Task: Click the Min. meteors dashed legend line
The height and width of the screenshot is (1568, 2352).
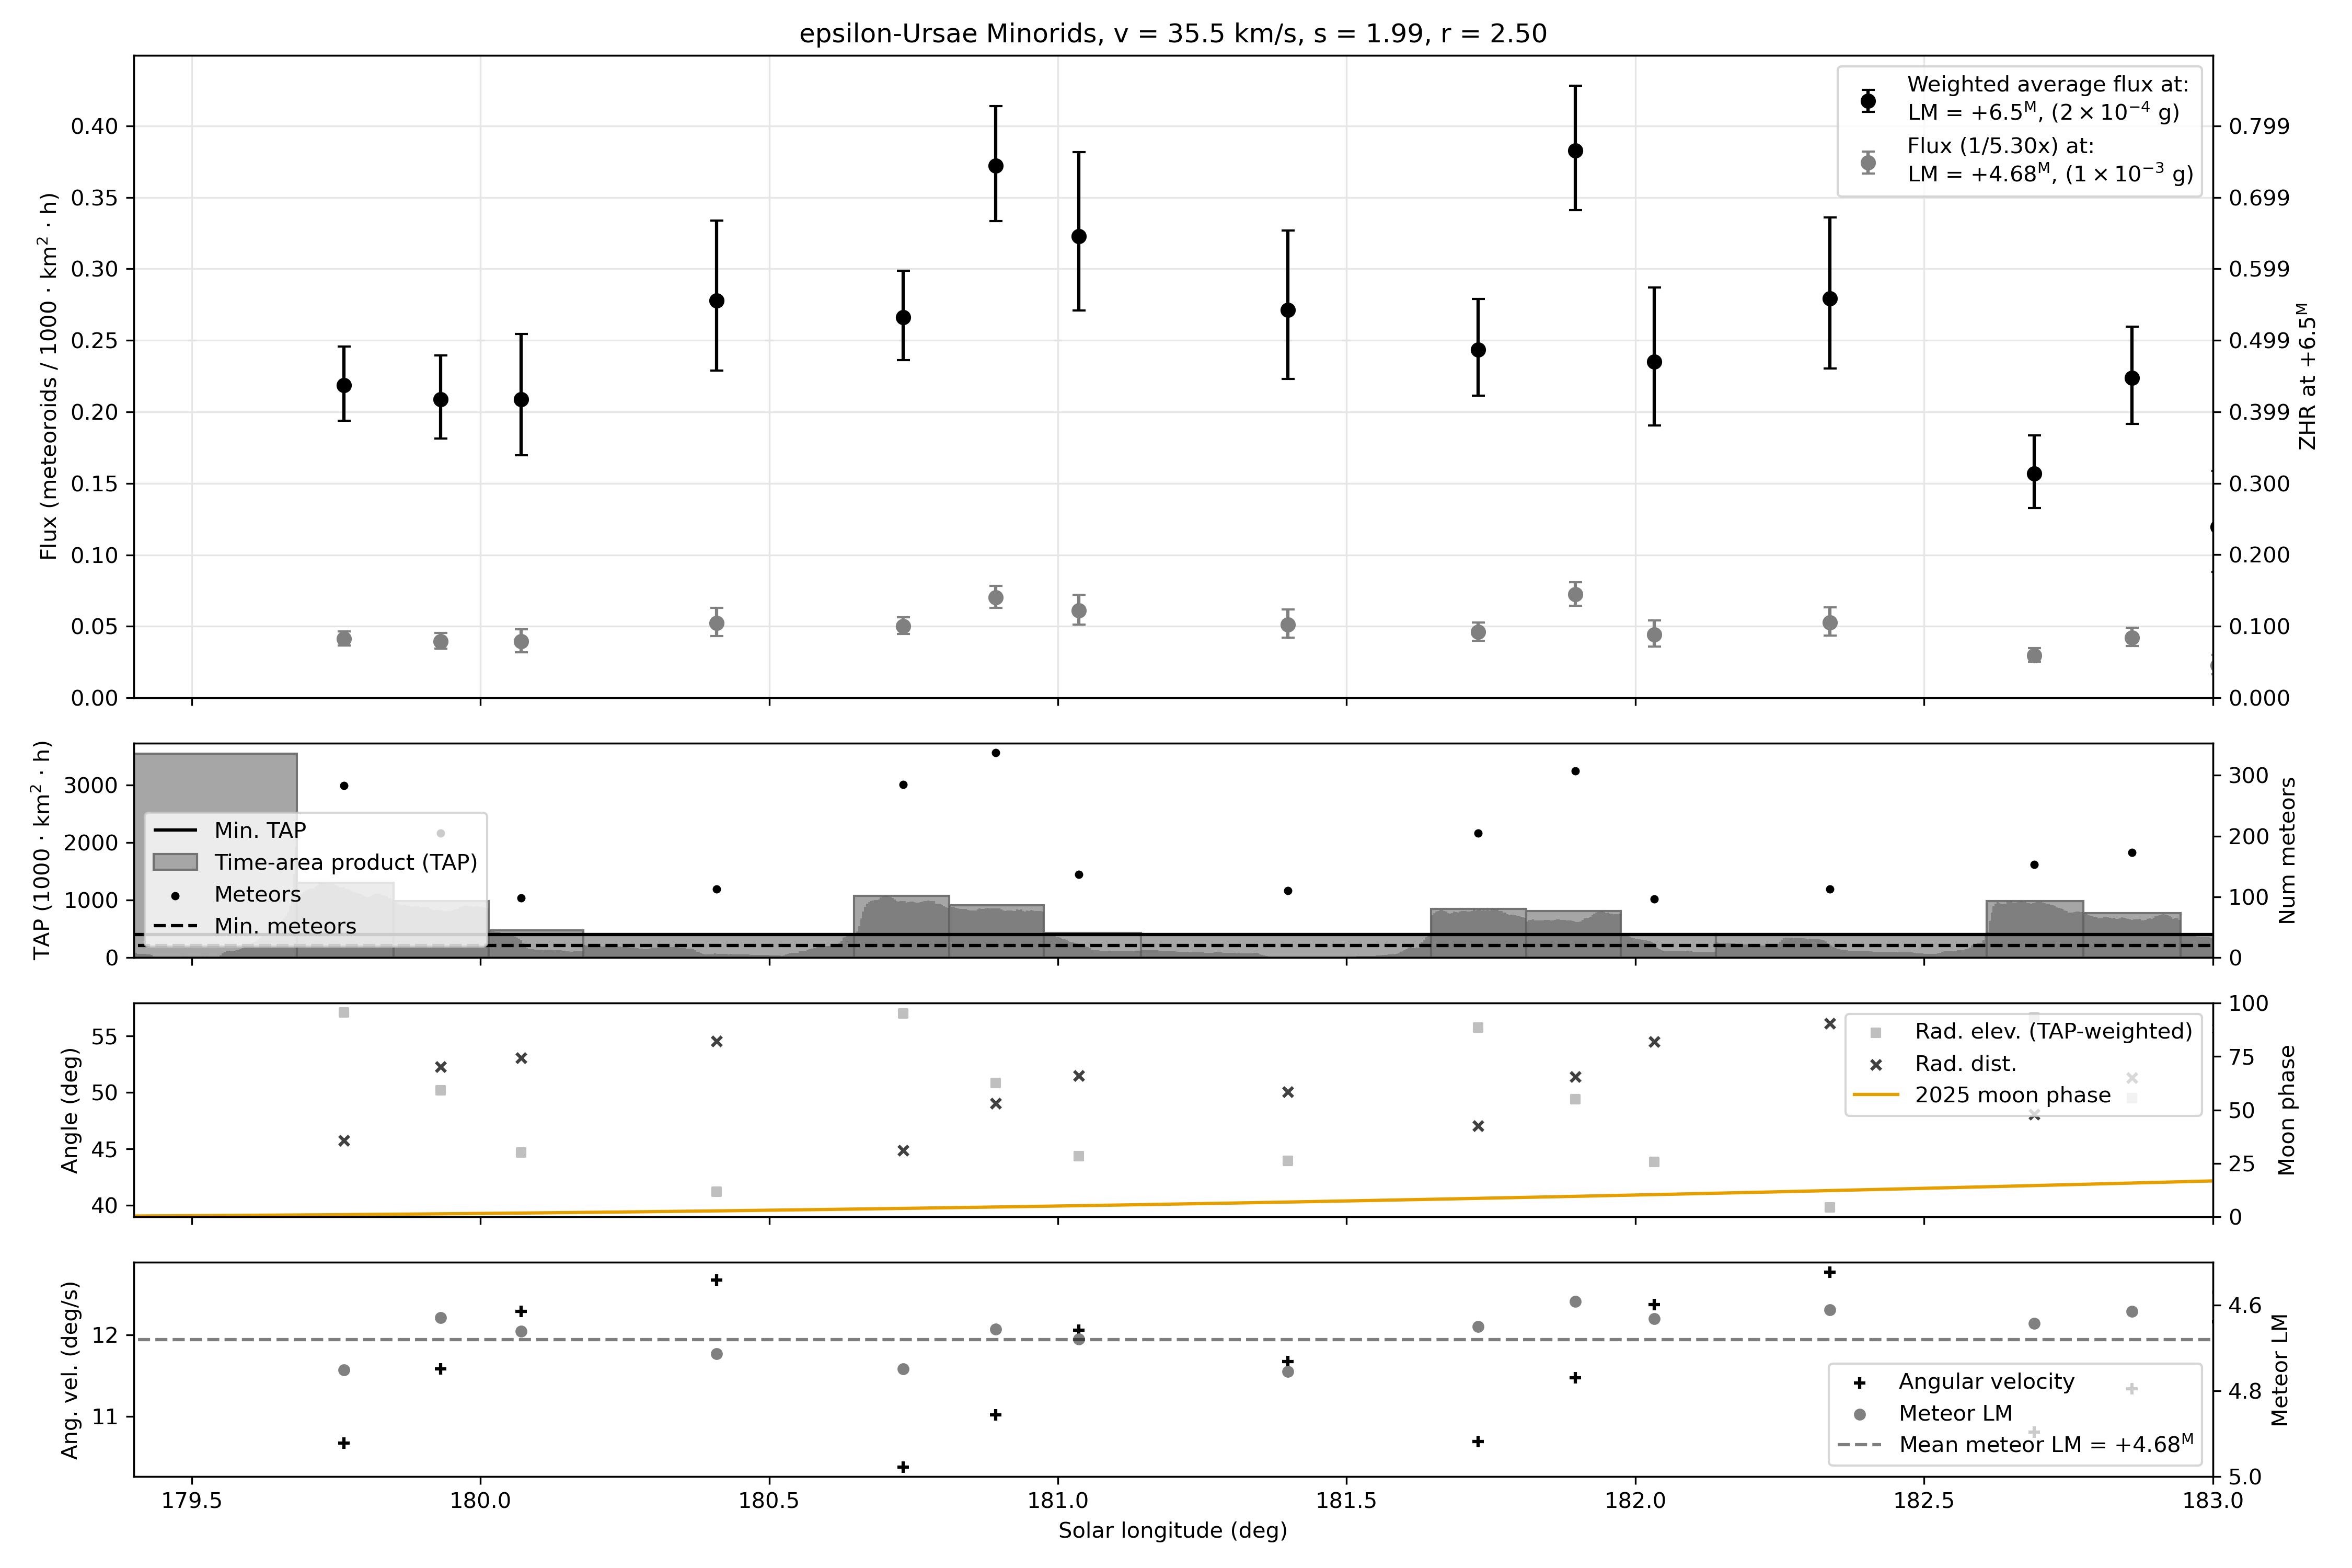Action: [x=175, y=926]
